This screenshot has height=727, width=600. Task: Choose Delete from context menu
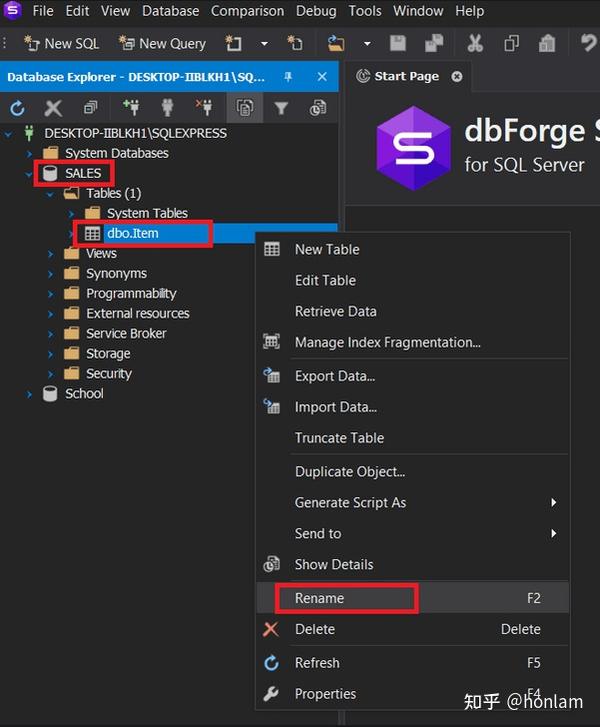pos(413,629)
